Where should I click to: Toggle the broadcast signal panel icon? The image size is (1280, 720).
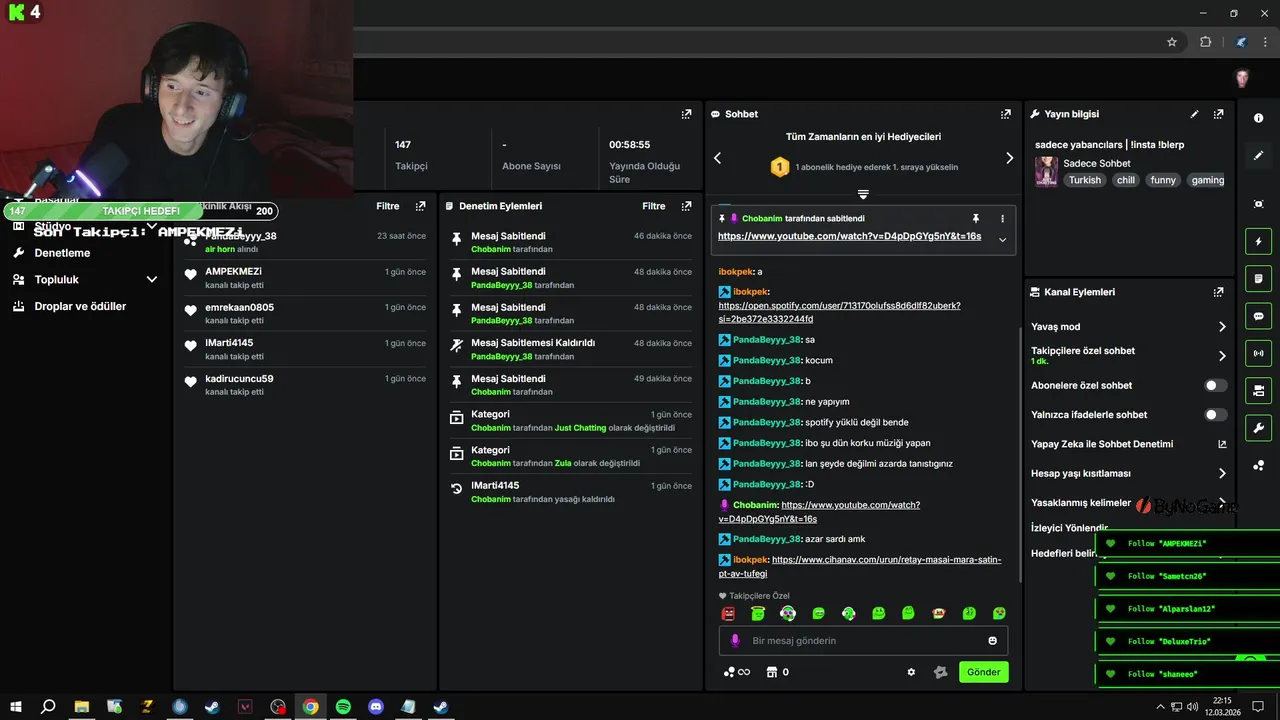click(x=1258, y=353)
